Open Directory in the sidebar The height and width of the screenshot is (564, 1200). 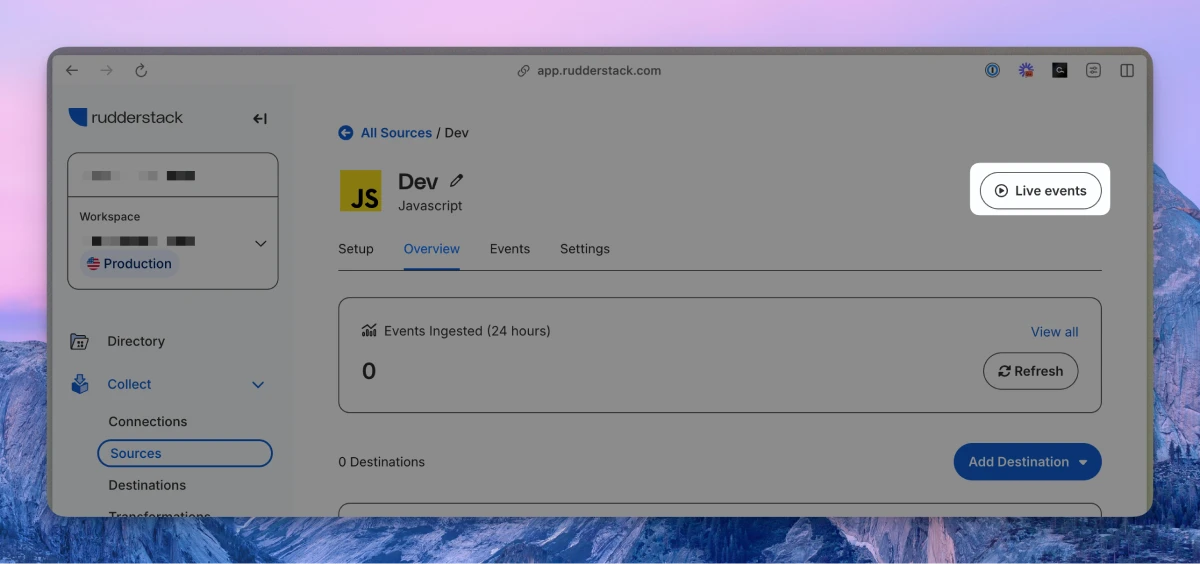point(136,342)
